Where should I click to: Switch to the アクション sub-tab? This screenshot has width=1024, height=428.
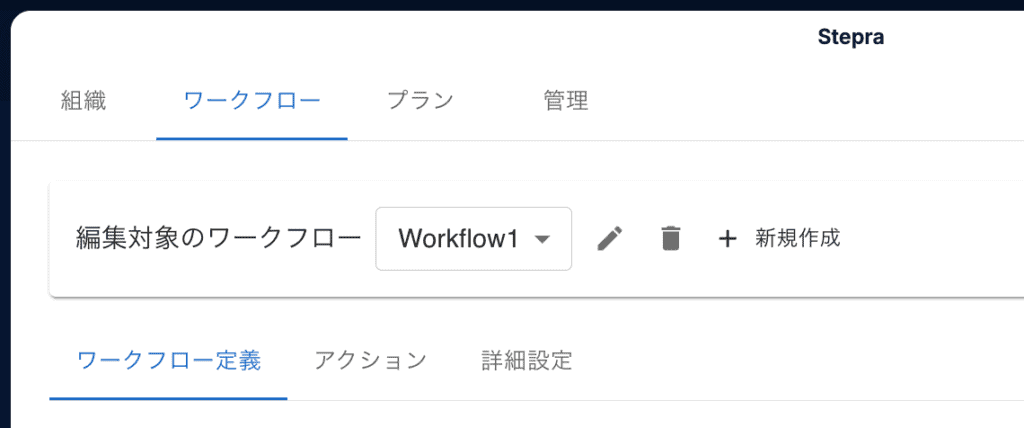pos(370,361)
